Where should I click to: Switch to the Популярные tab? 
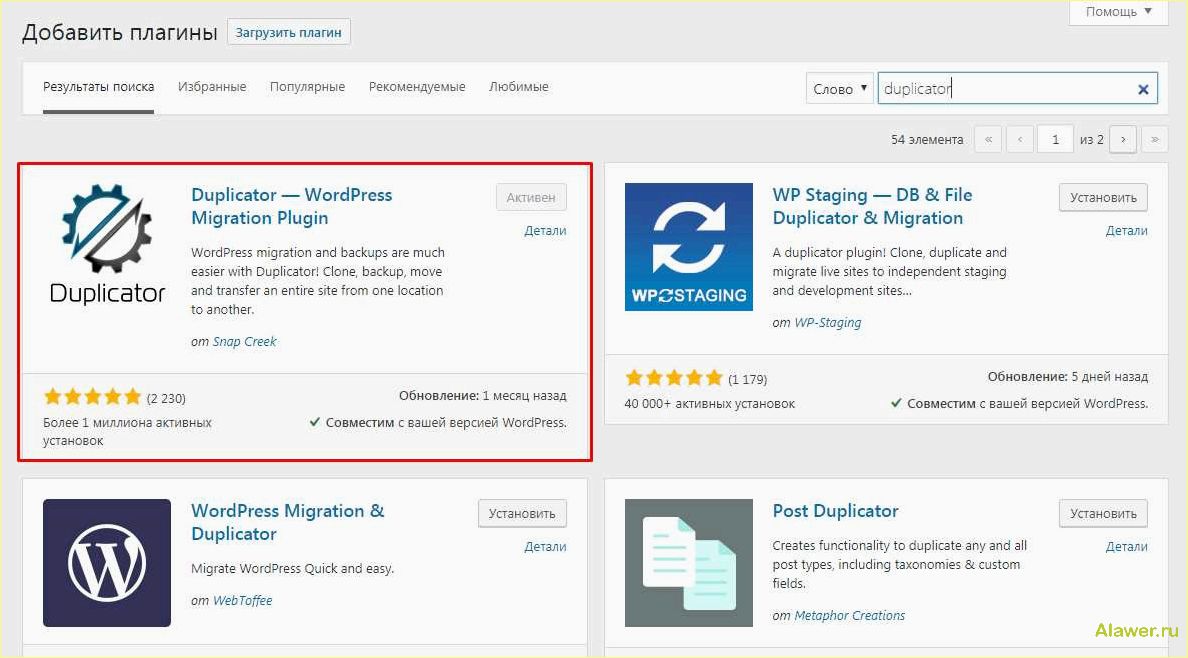click(308, 87)
